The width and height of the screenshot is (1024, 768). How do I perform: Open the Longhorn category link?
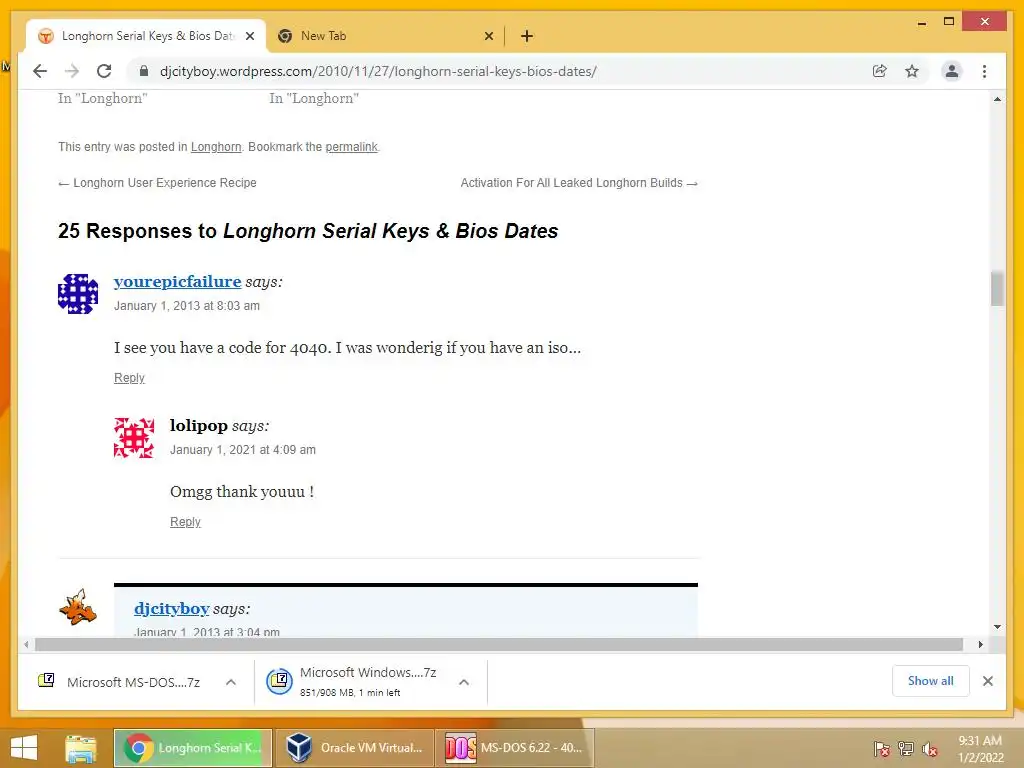[x=216, y=147]
